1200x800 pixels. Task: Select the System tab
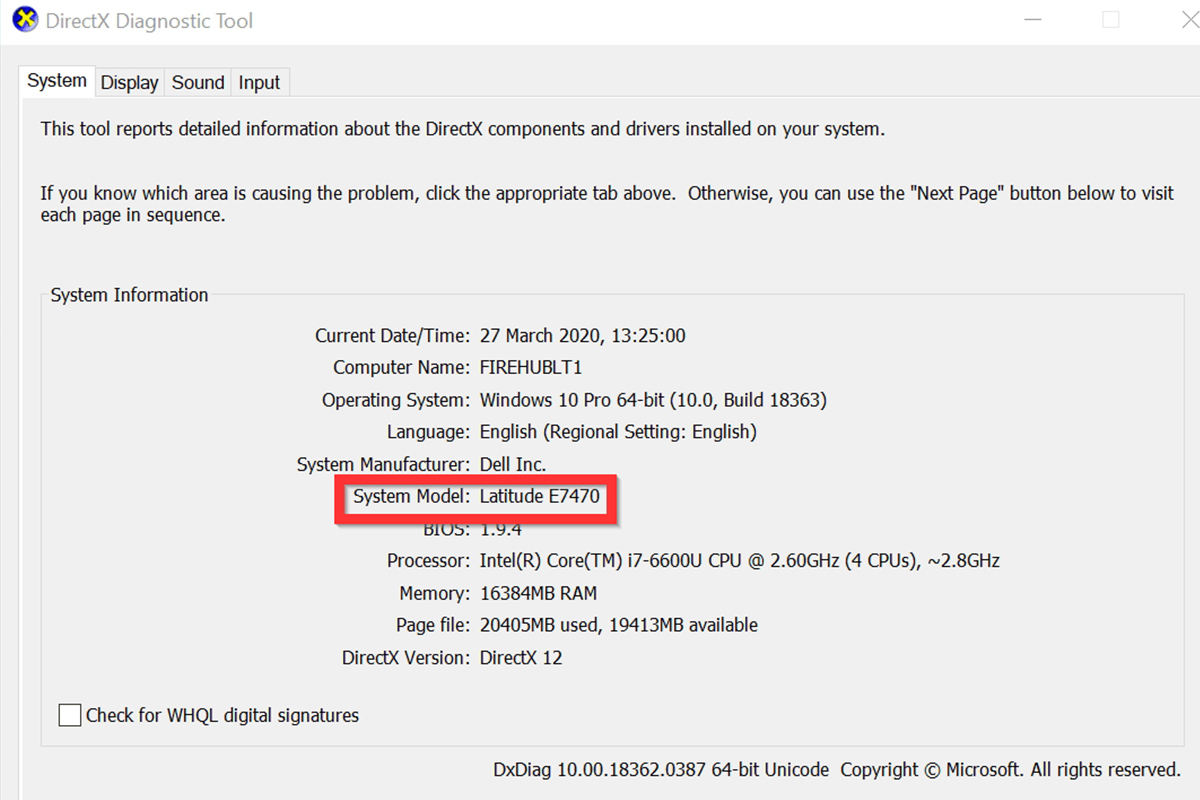point(57,81)
